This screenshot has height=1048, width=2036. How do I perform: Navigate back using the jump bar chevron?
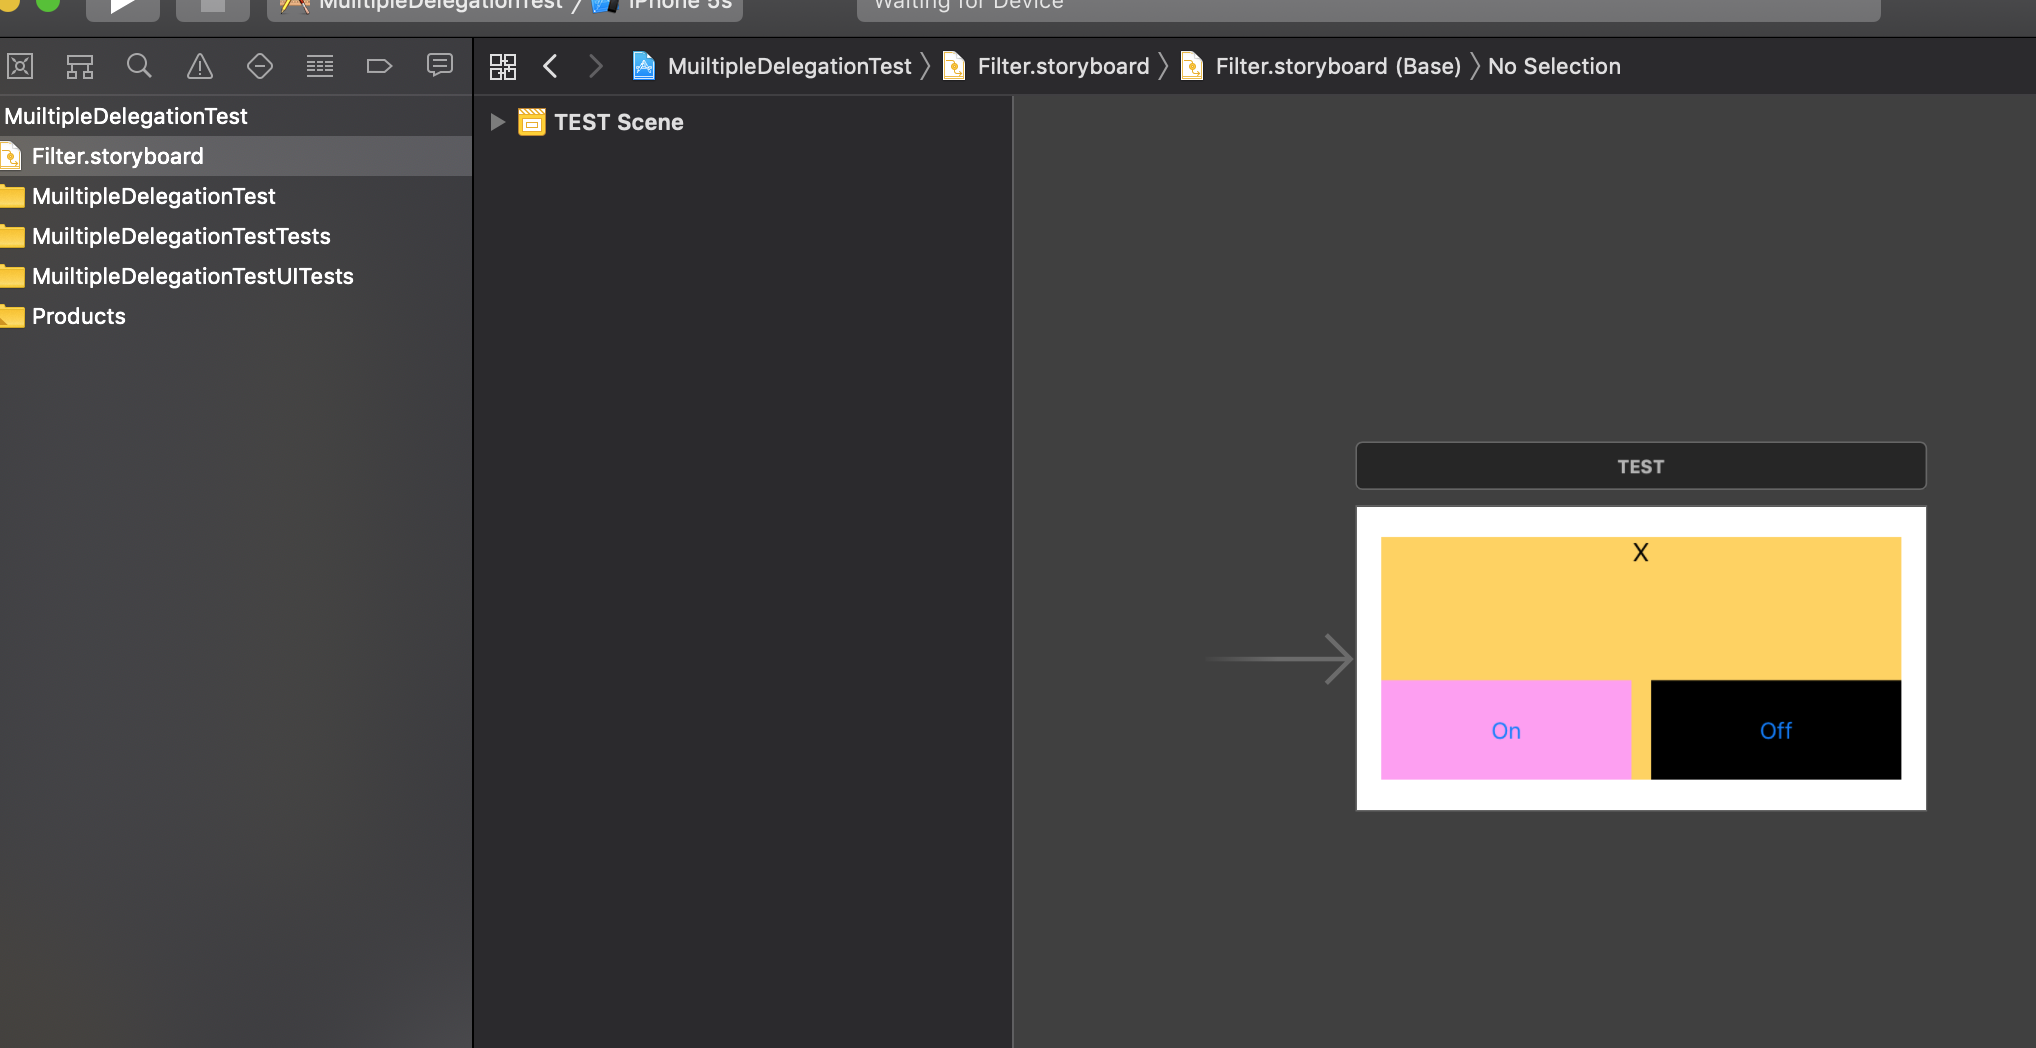pyautogui.click(x=550, y=65)
